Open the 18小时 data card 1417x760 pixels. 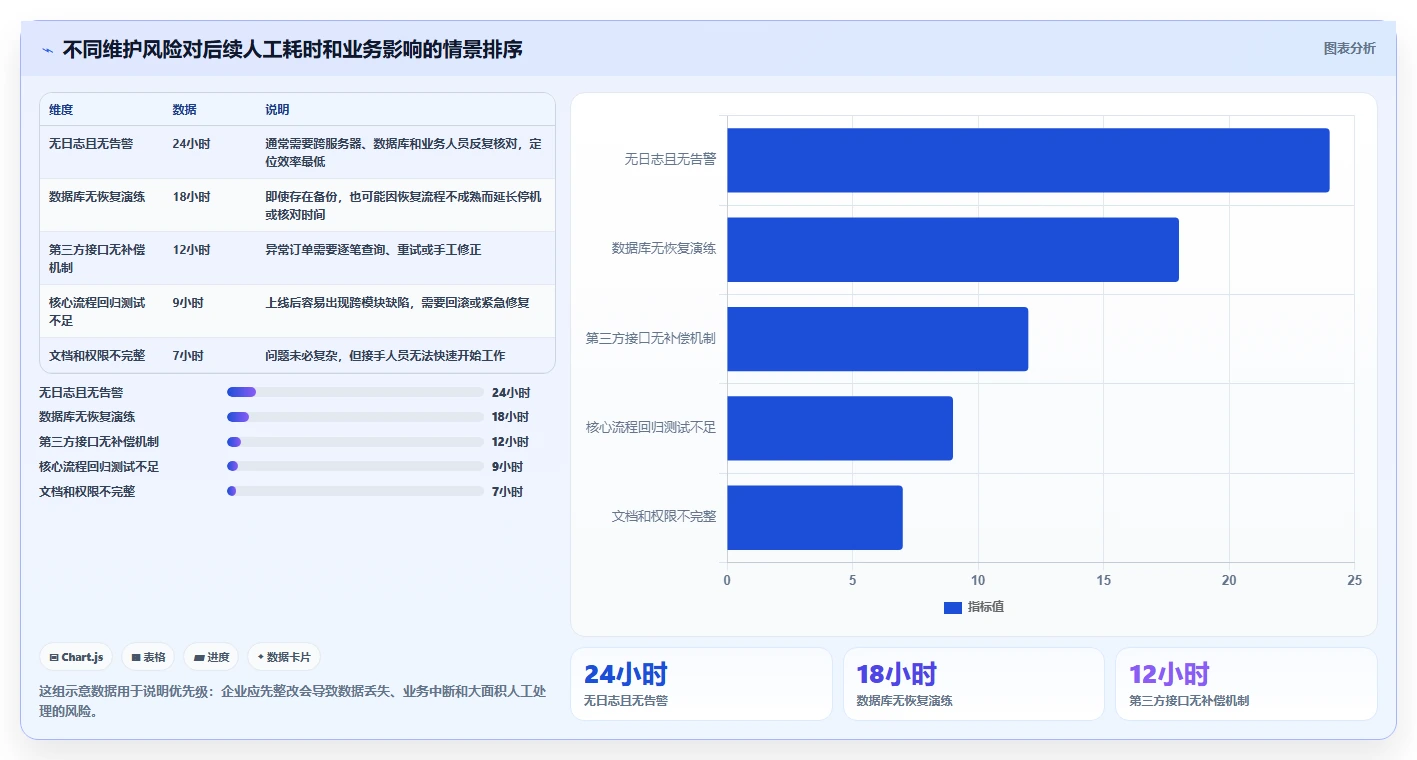(x=974, y=684)
